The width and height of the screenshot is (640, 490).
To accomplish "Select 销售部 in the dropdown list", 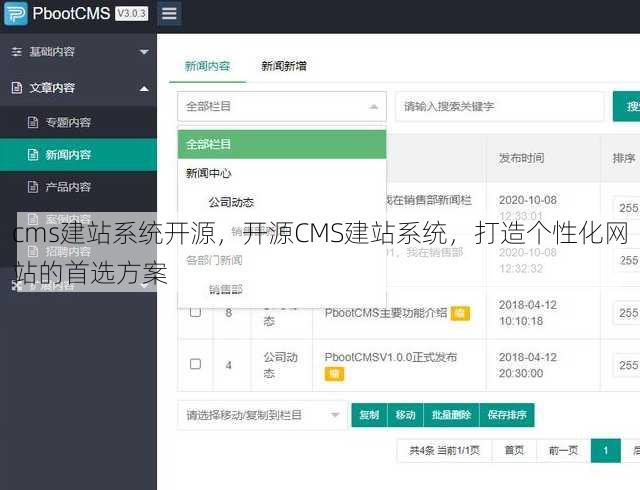I will click(282, 290).
